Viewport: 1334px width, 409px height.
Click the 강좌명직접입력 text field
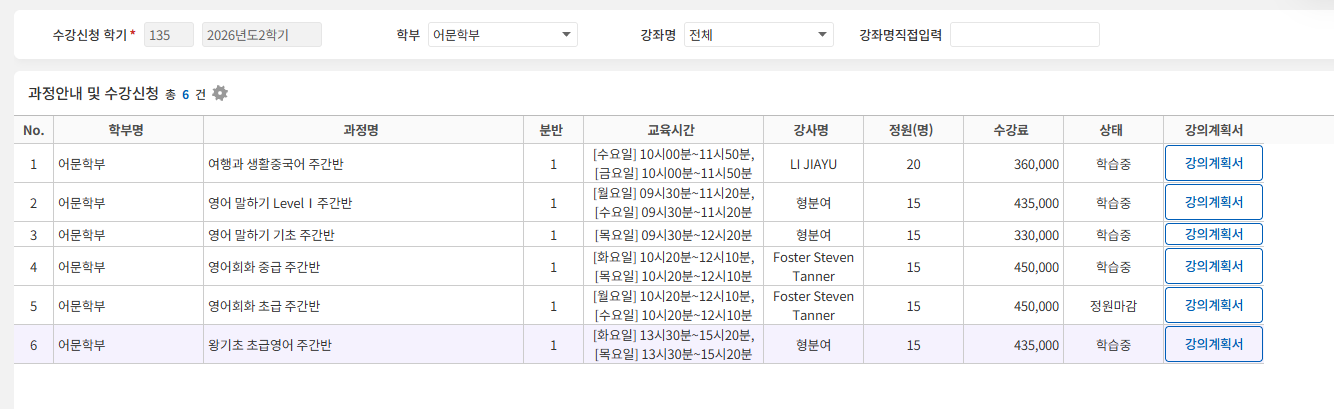point(1025,35)
